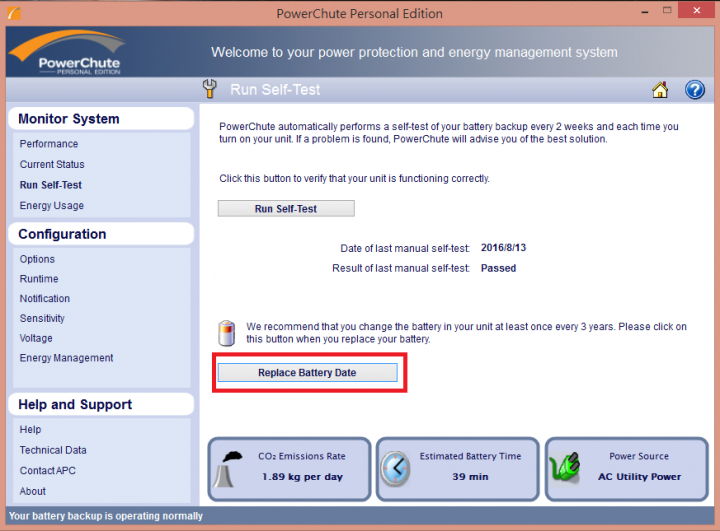This screenshot has width=720, height=531.
Task: Open the Energy Usage page
Action: tap(51, 206)
